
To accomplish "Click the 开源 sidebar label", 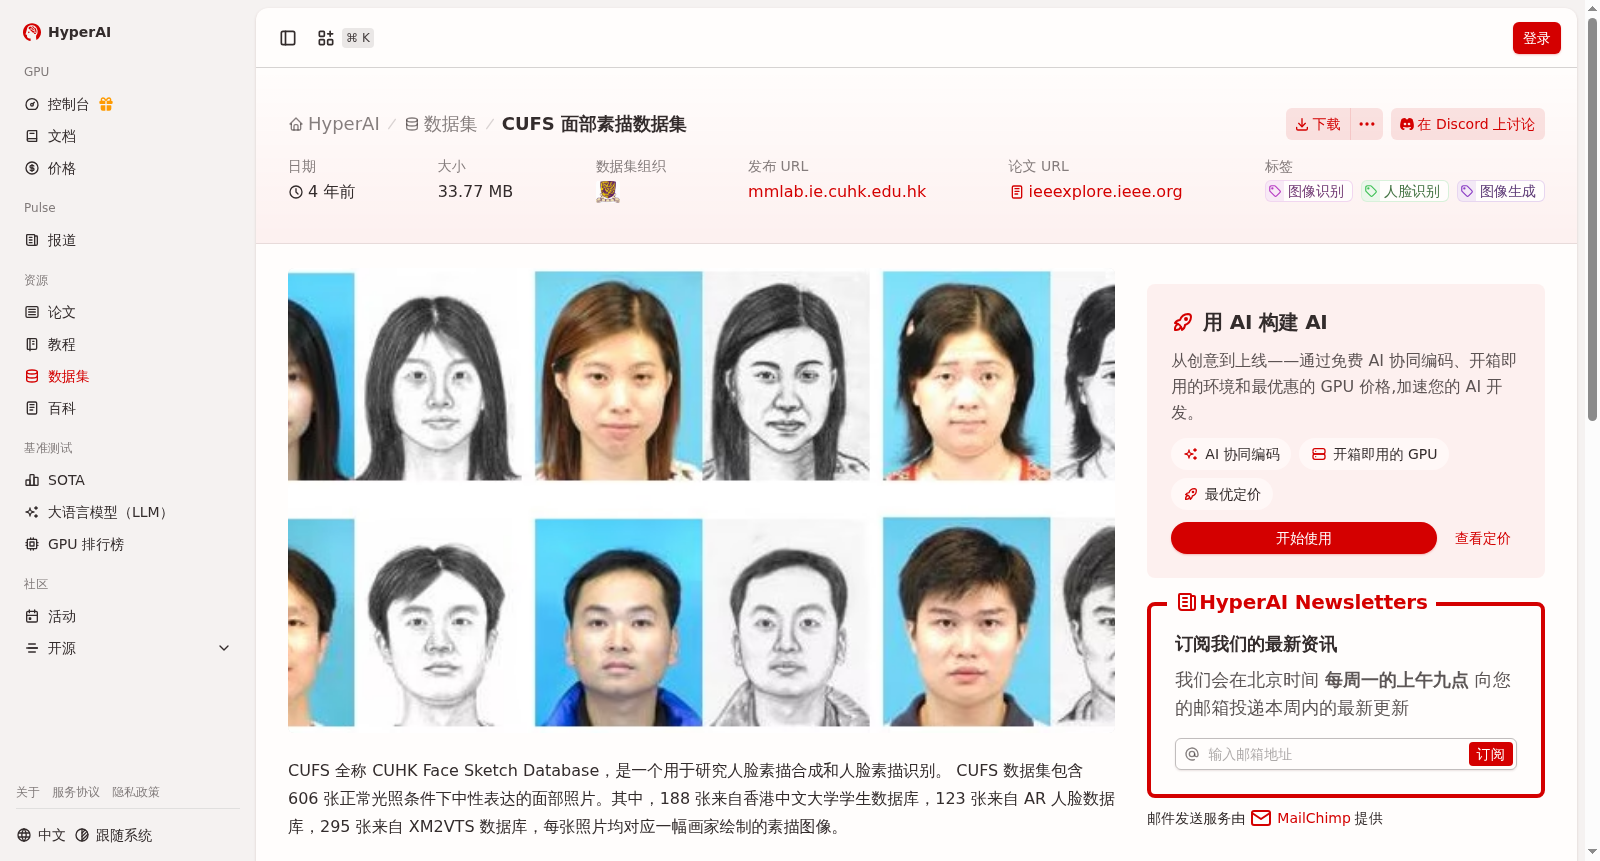I will click(x=62, y=648).
